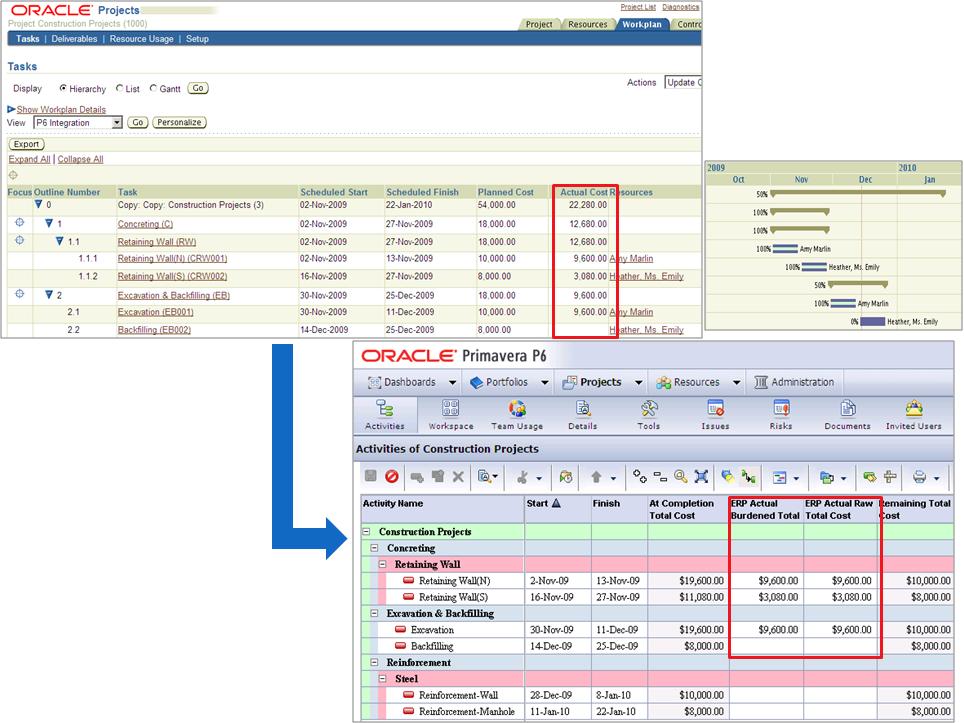Click the red Cancel circle toolbar icon
The width and height of the screenshot is (964, 723).
click(x=392, y=476)
